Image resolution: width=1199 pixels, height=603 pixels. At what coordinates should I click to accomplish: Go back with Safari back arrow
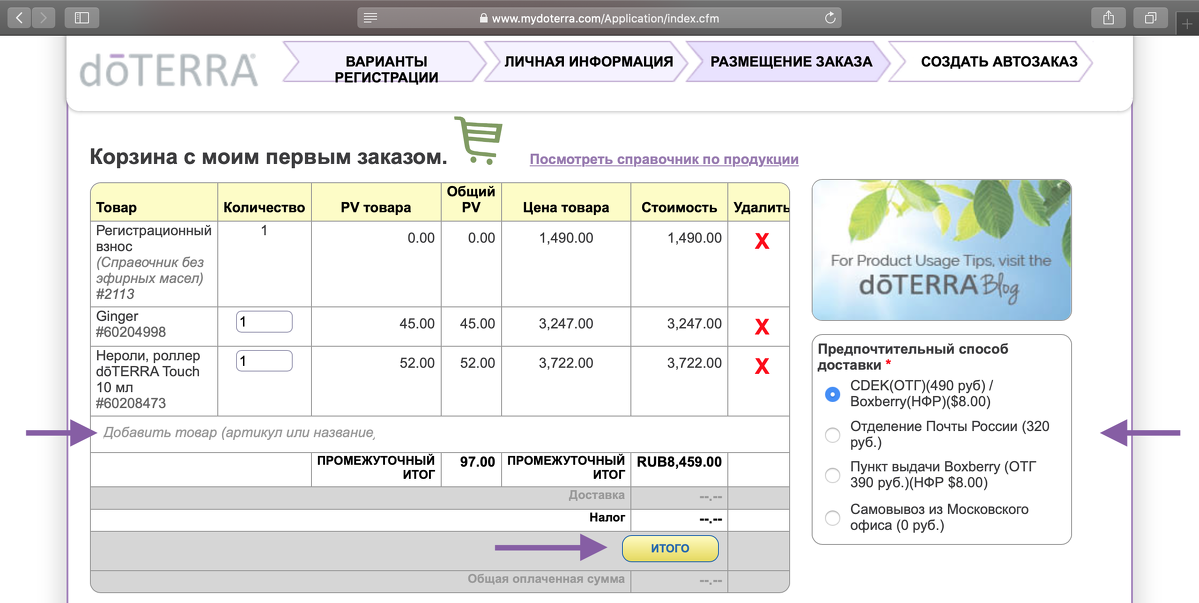(19, 18)
